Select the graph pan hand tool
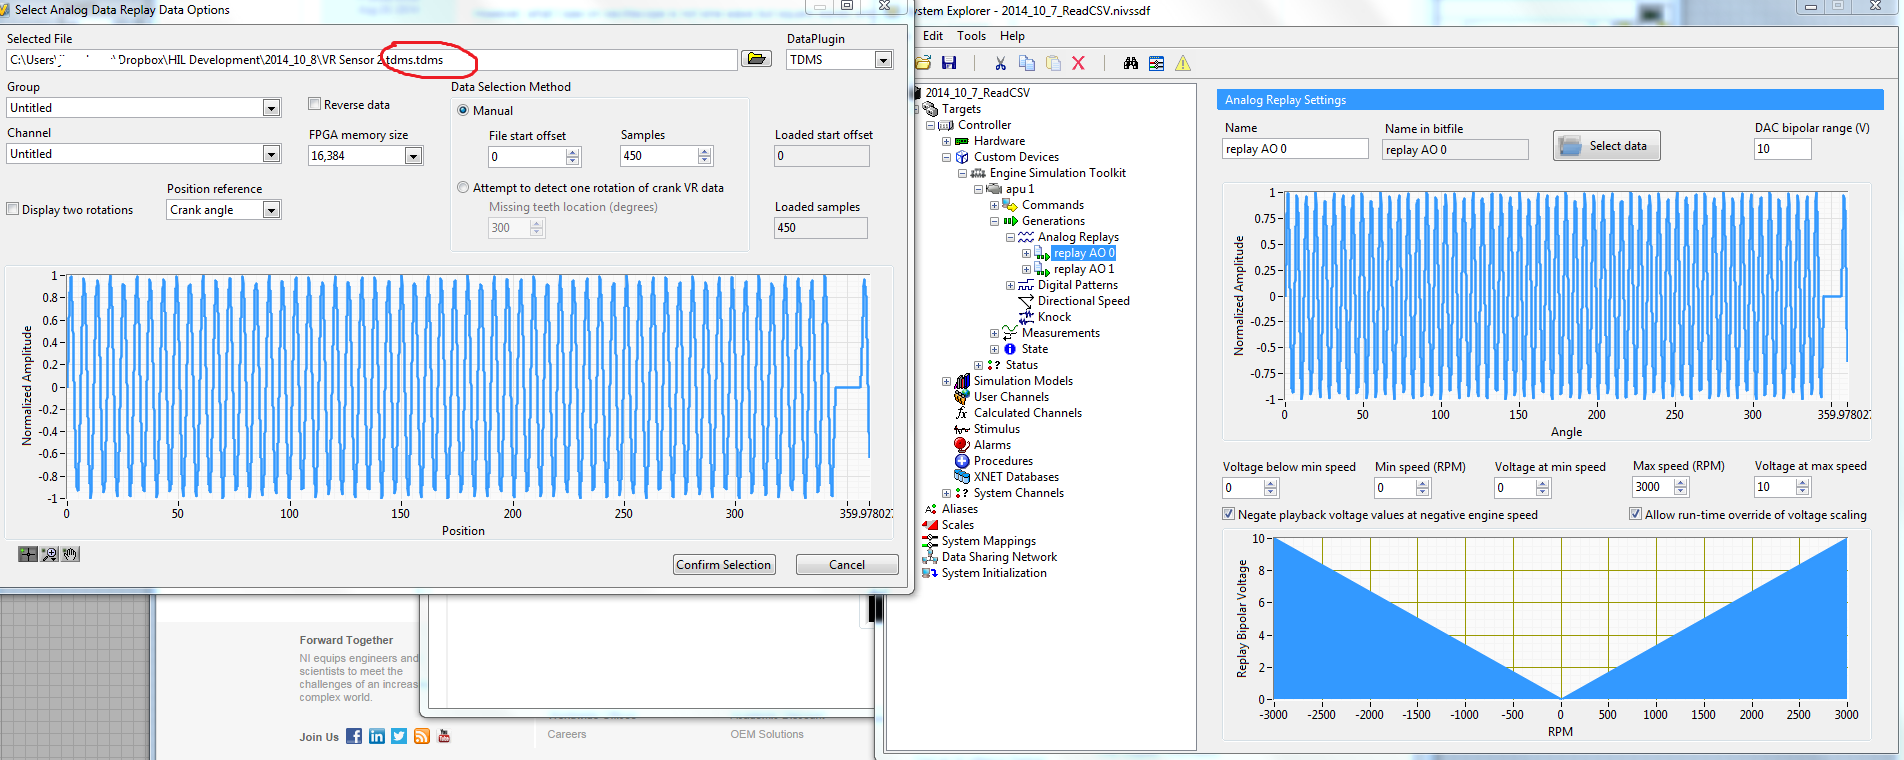Screen dimensions: 1904x760 pyautogui.click(x=70, y=554)
